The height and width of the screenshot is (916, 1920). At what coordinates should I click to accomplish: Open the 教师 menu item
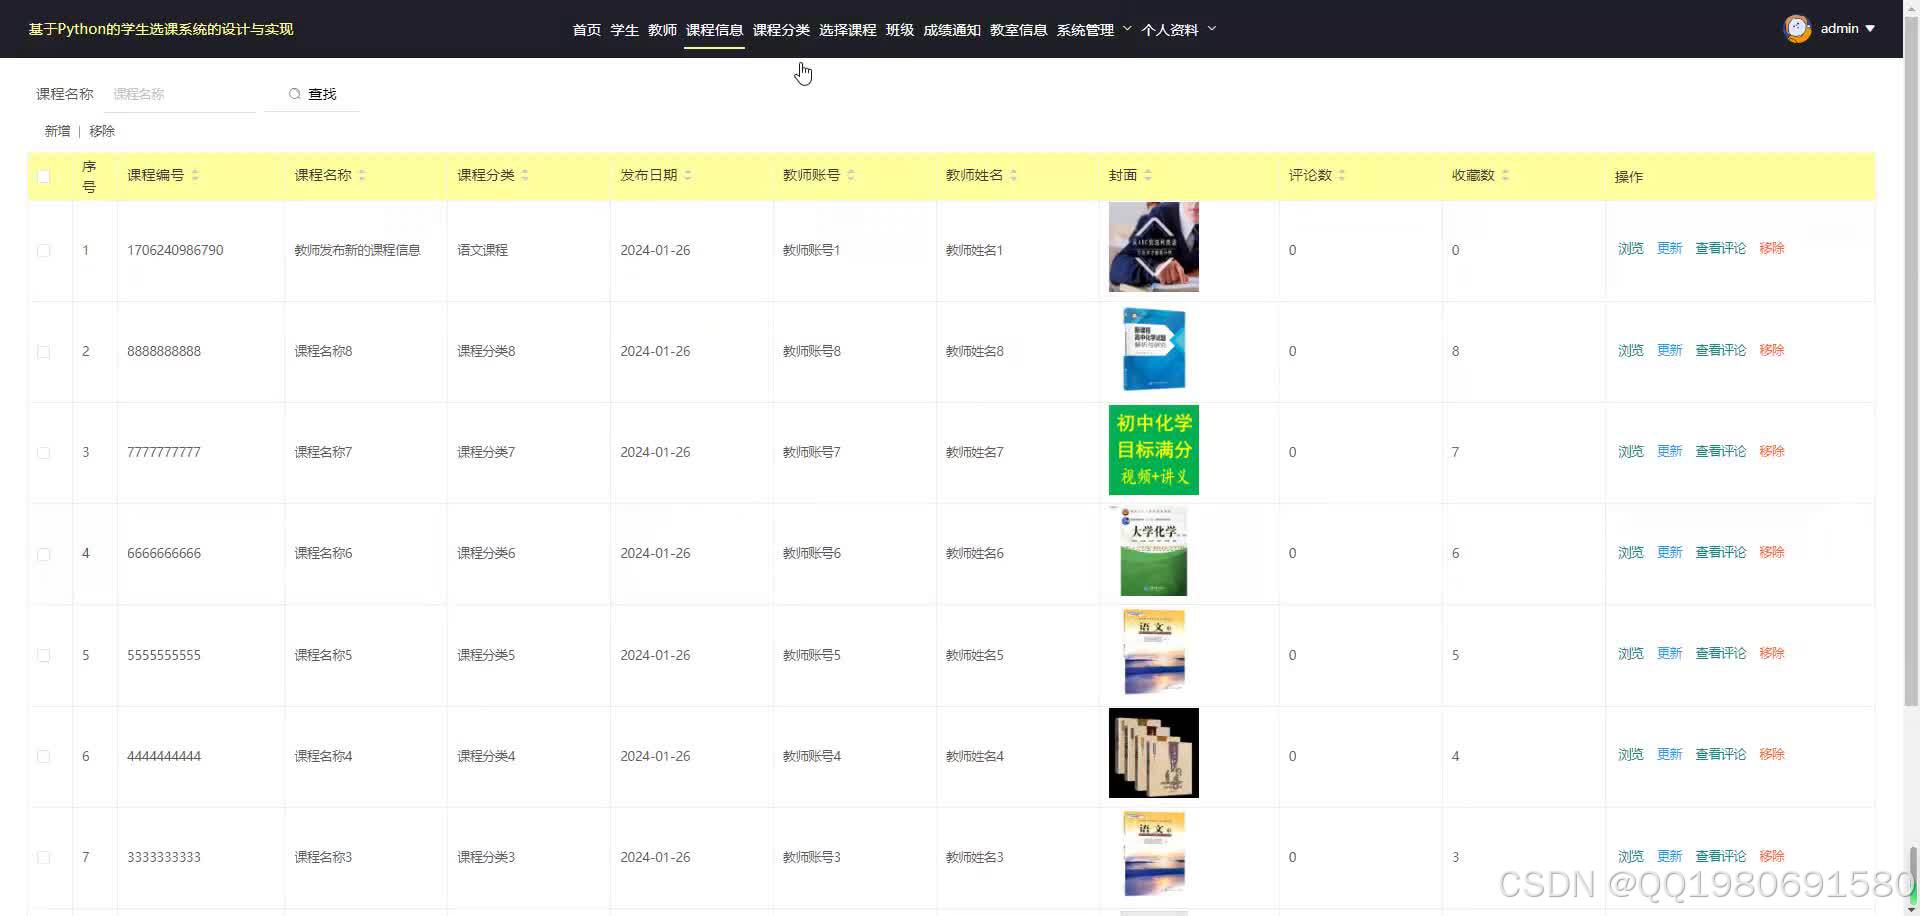tap(662, 30)
